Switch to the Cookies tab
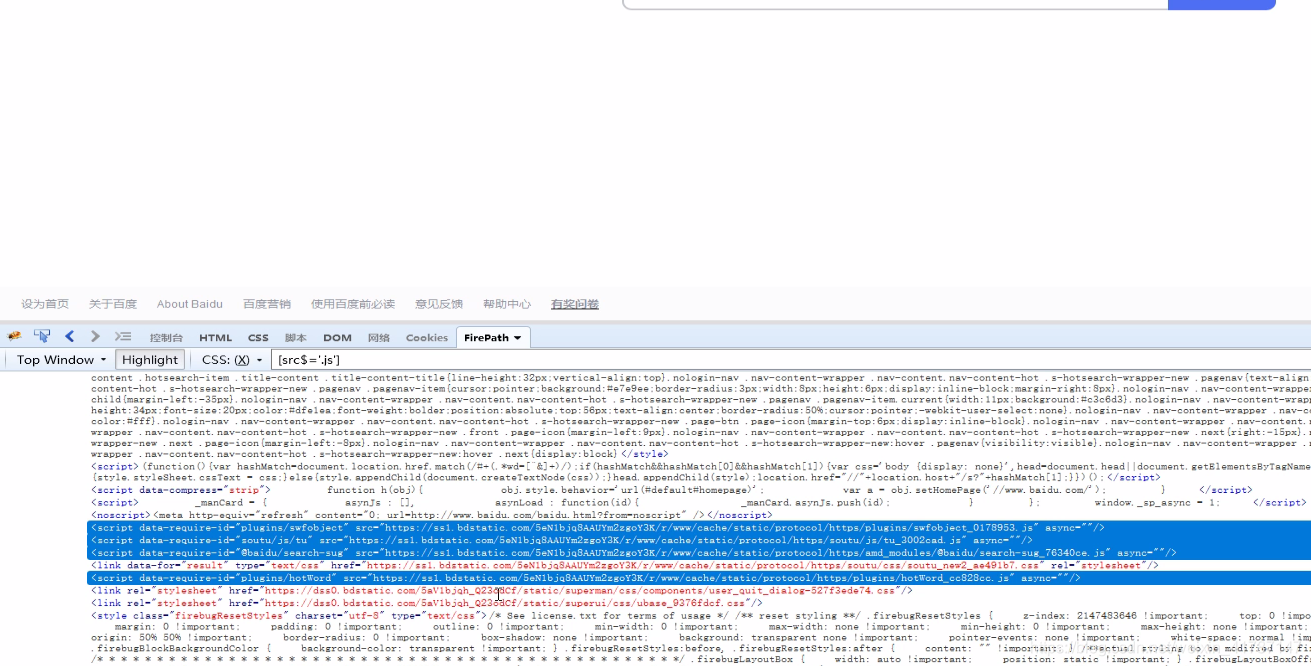 427,338
